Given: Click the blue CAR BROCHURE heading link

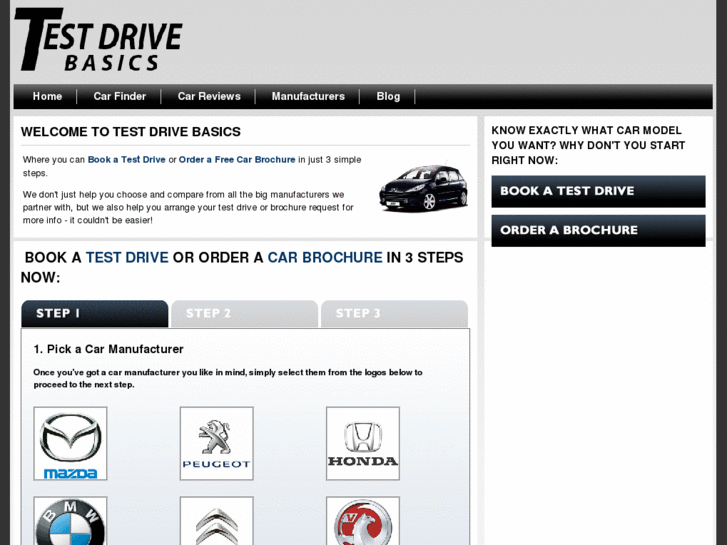Looking at the screenshot, I should point(325,257).
